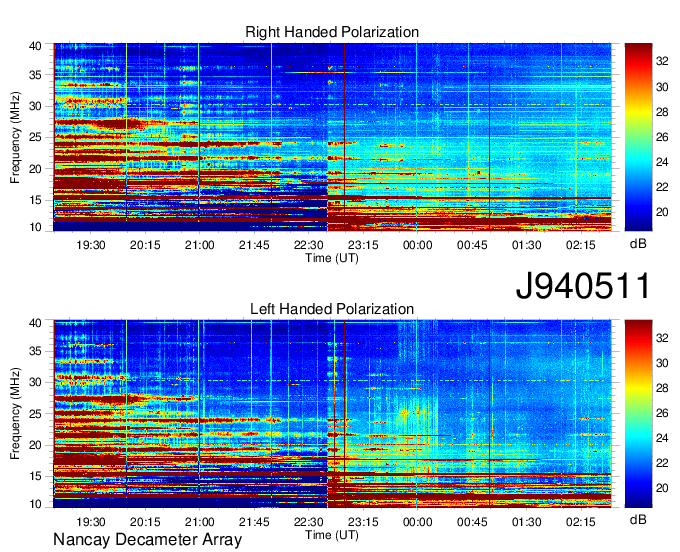
Task: Click the 01:30 tick under Left Handed plot
Action: tap(526, 522)
